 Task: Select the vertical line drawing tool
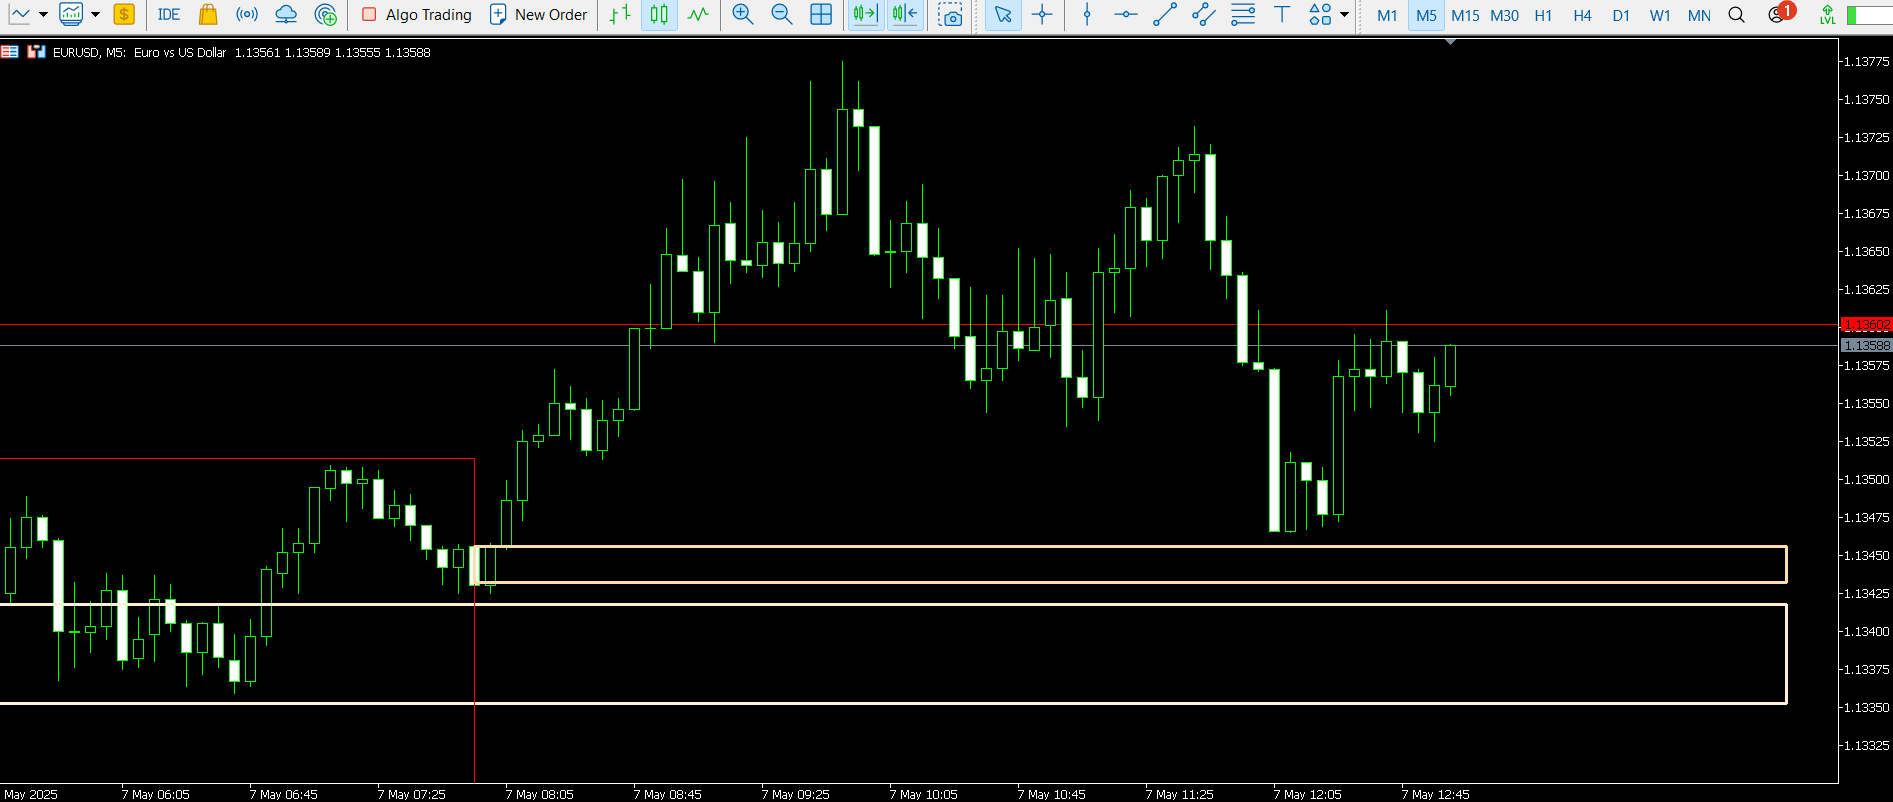click(1087, 15)
